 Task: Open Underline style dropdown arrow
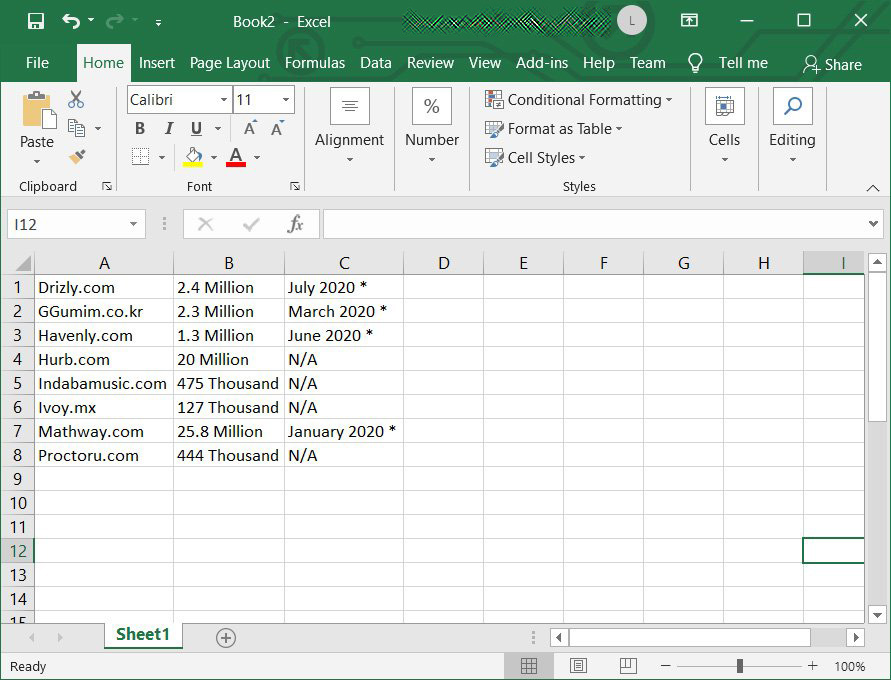coord(218,129)
